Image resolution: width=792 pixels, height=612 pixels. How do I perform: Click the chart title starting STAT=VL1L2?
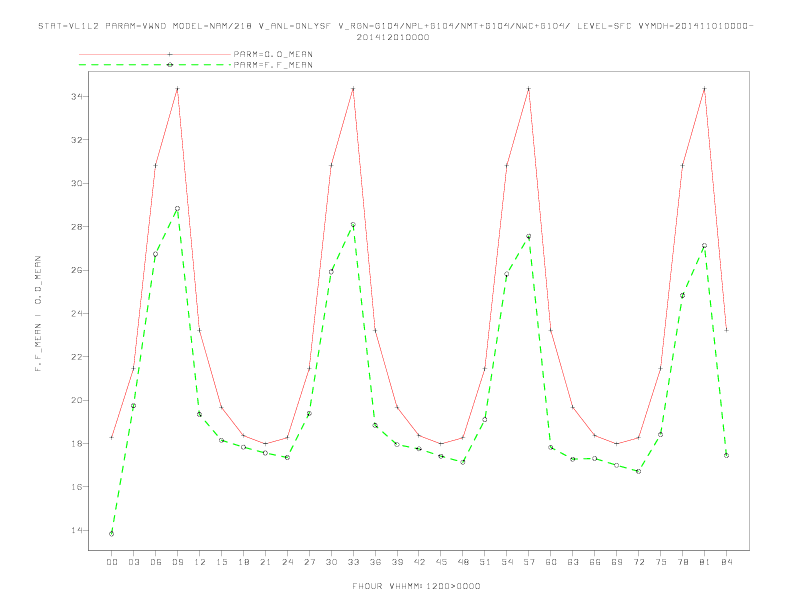tap(395, 26)
